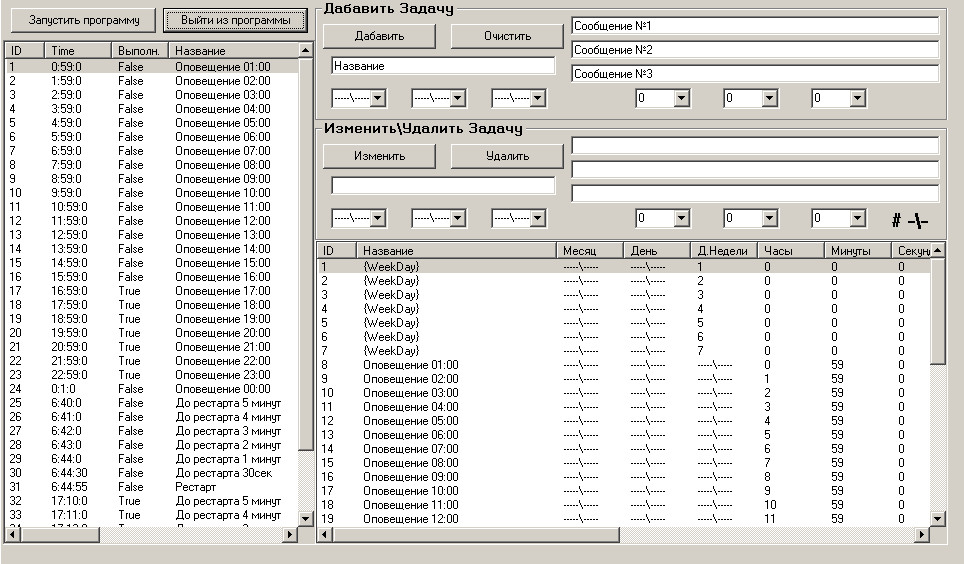
Task: Sort left list by Time column header
Action: point(78,50)
